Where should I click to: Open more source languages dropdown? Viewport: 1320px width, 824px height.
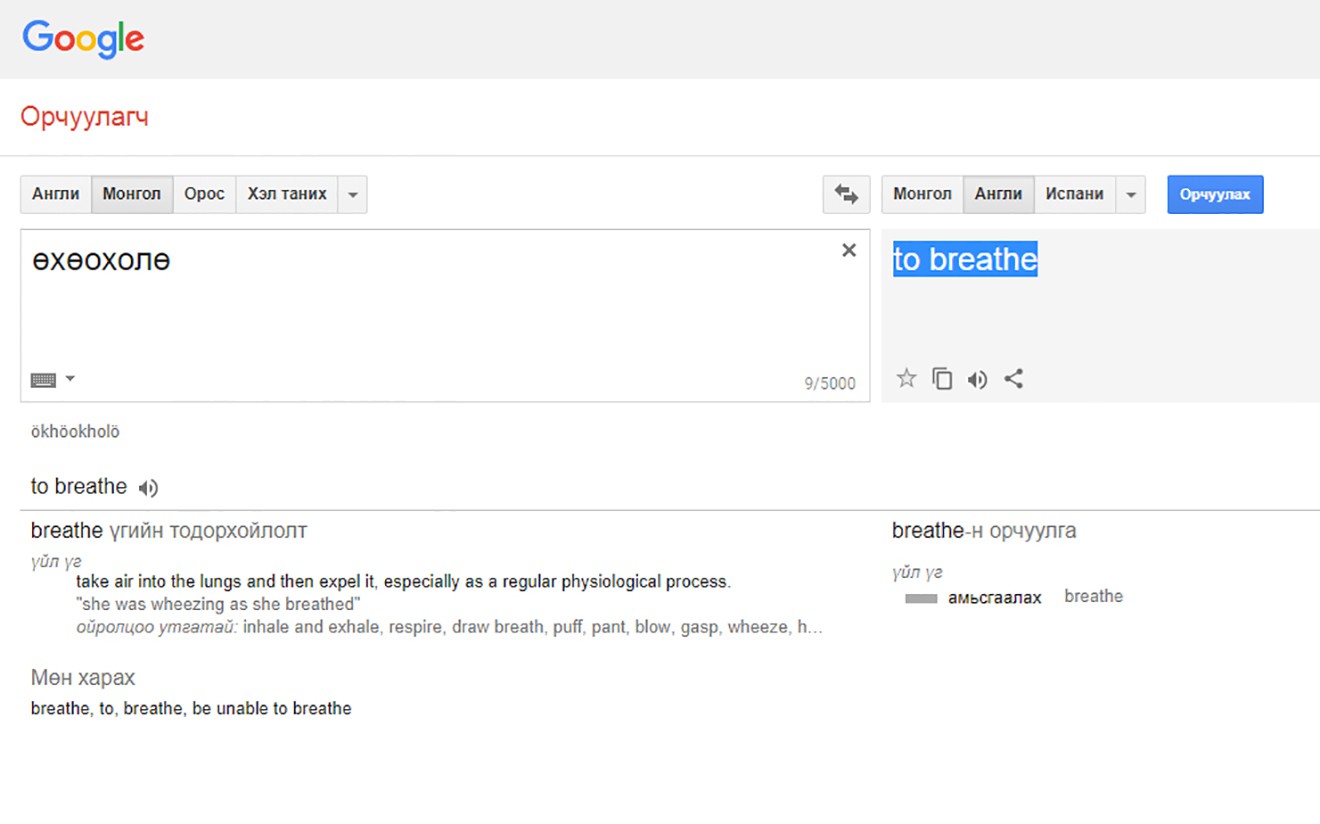pyautogui.click(x=352, y=194)
